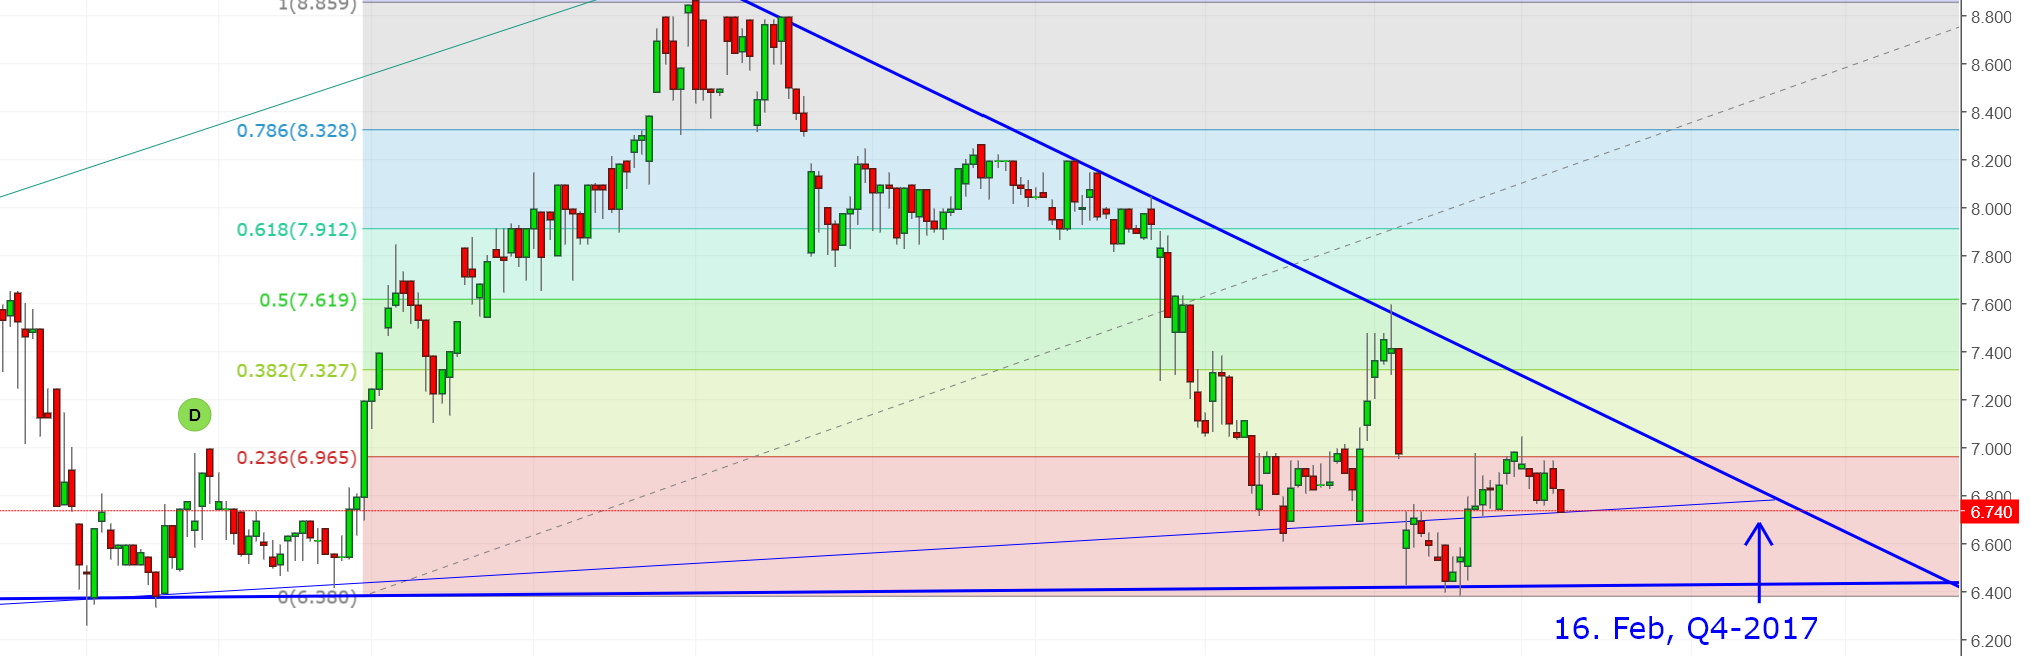The image size is (2030, 656).
Task: Click the 6.200 price axis label
Action: point(1991,641)
